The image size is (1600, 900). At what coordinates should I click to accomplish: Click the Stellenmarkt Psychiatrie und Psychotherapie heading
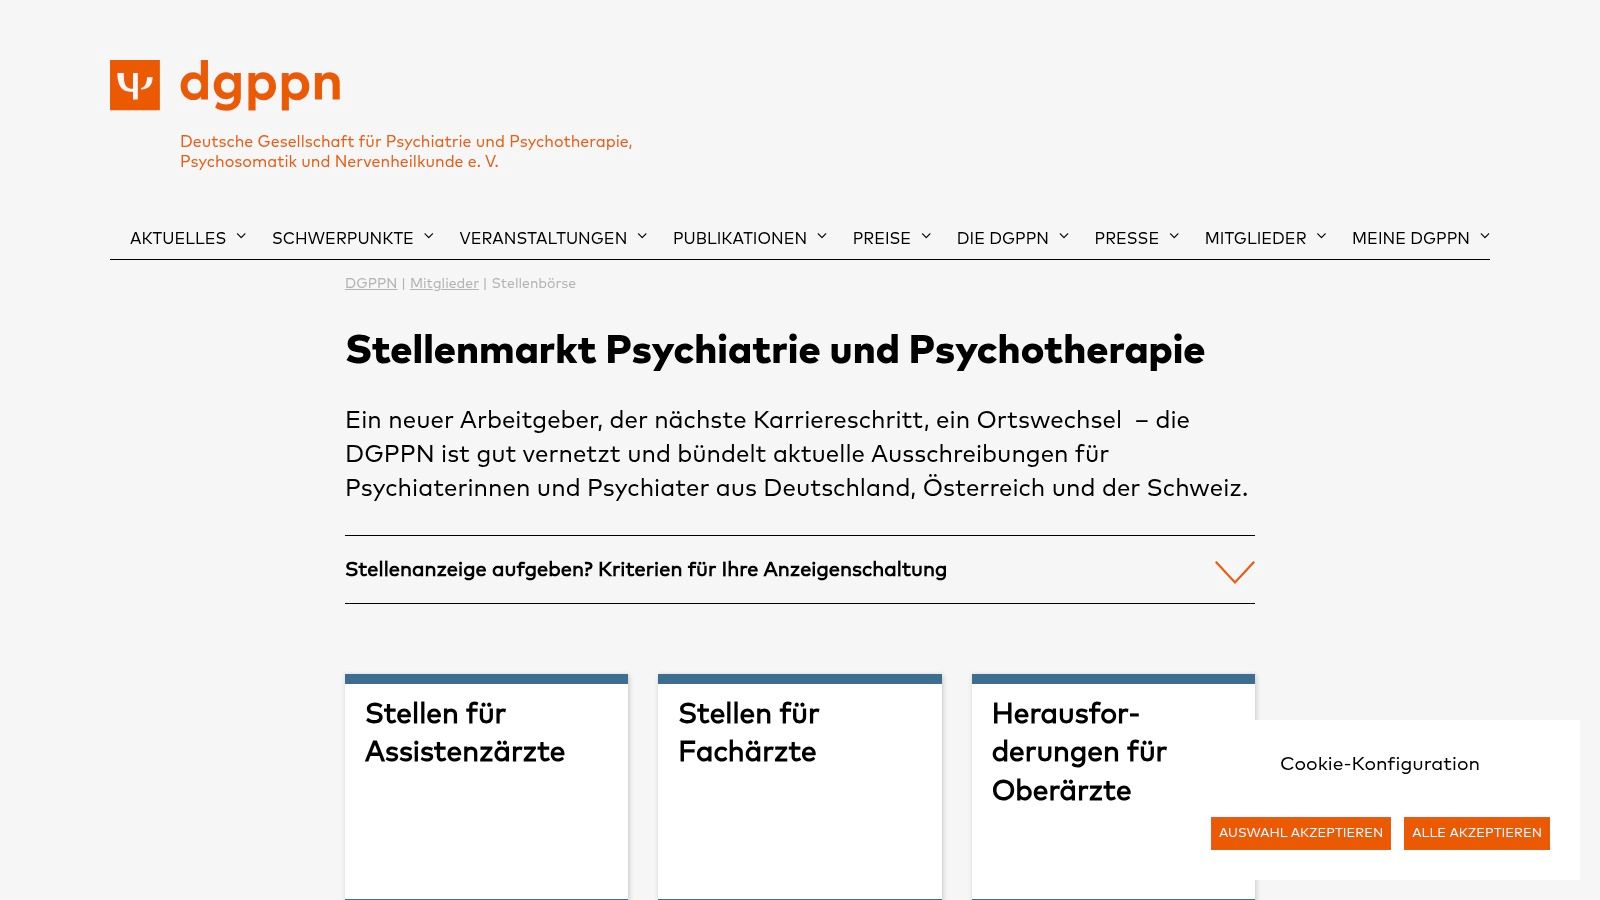click(775, 351)
